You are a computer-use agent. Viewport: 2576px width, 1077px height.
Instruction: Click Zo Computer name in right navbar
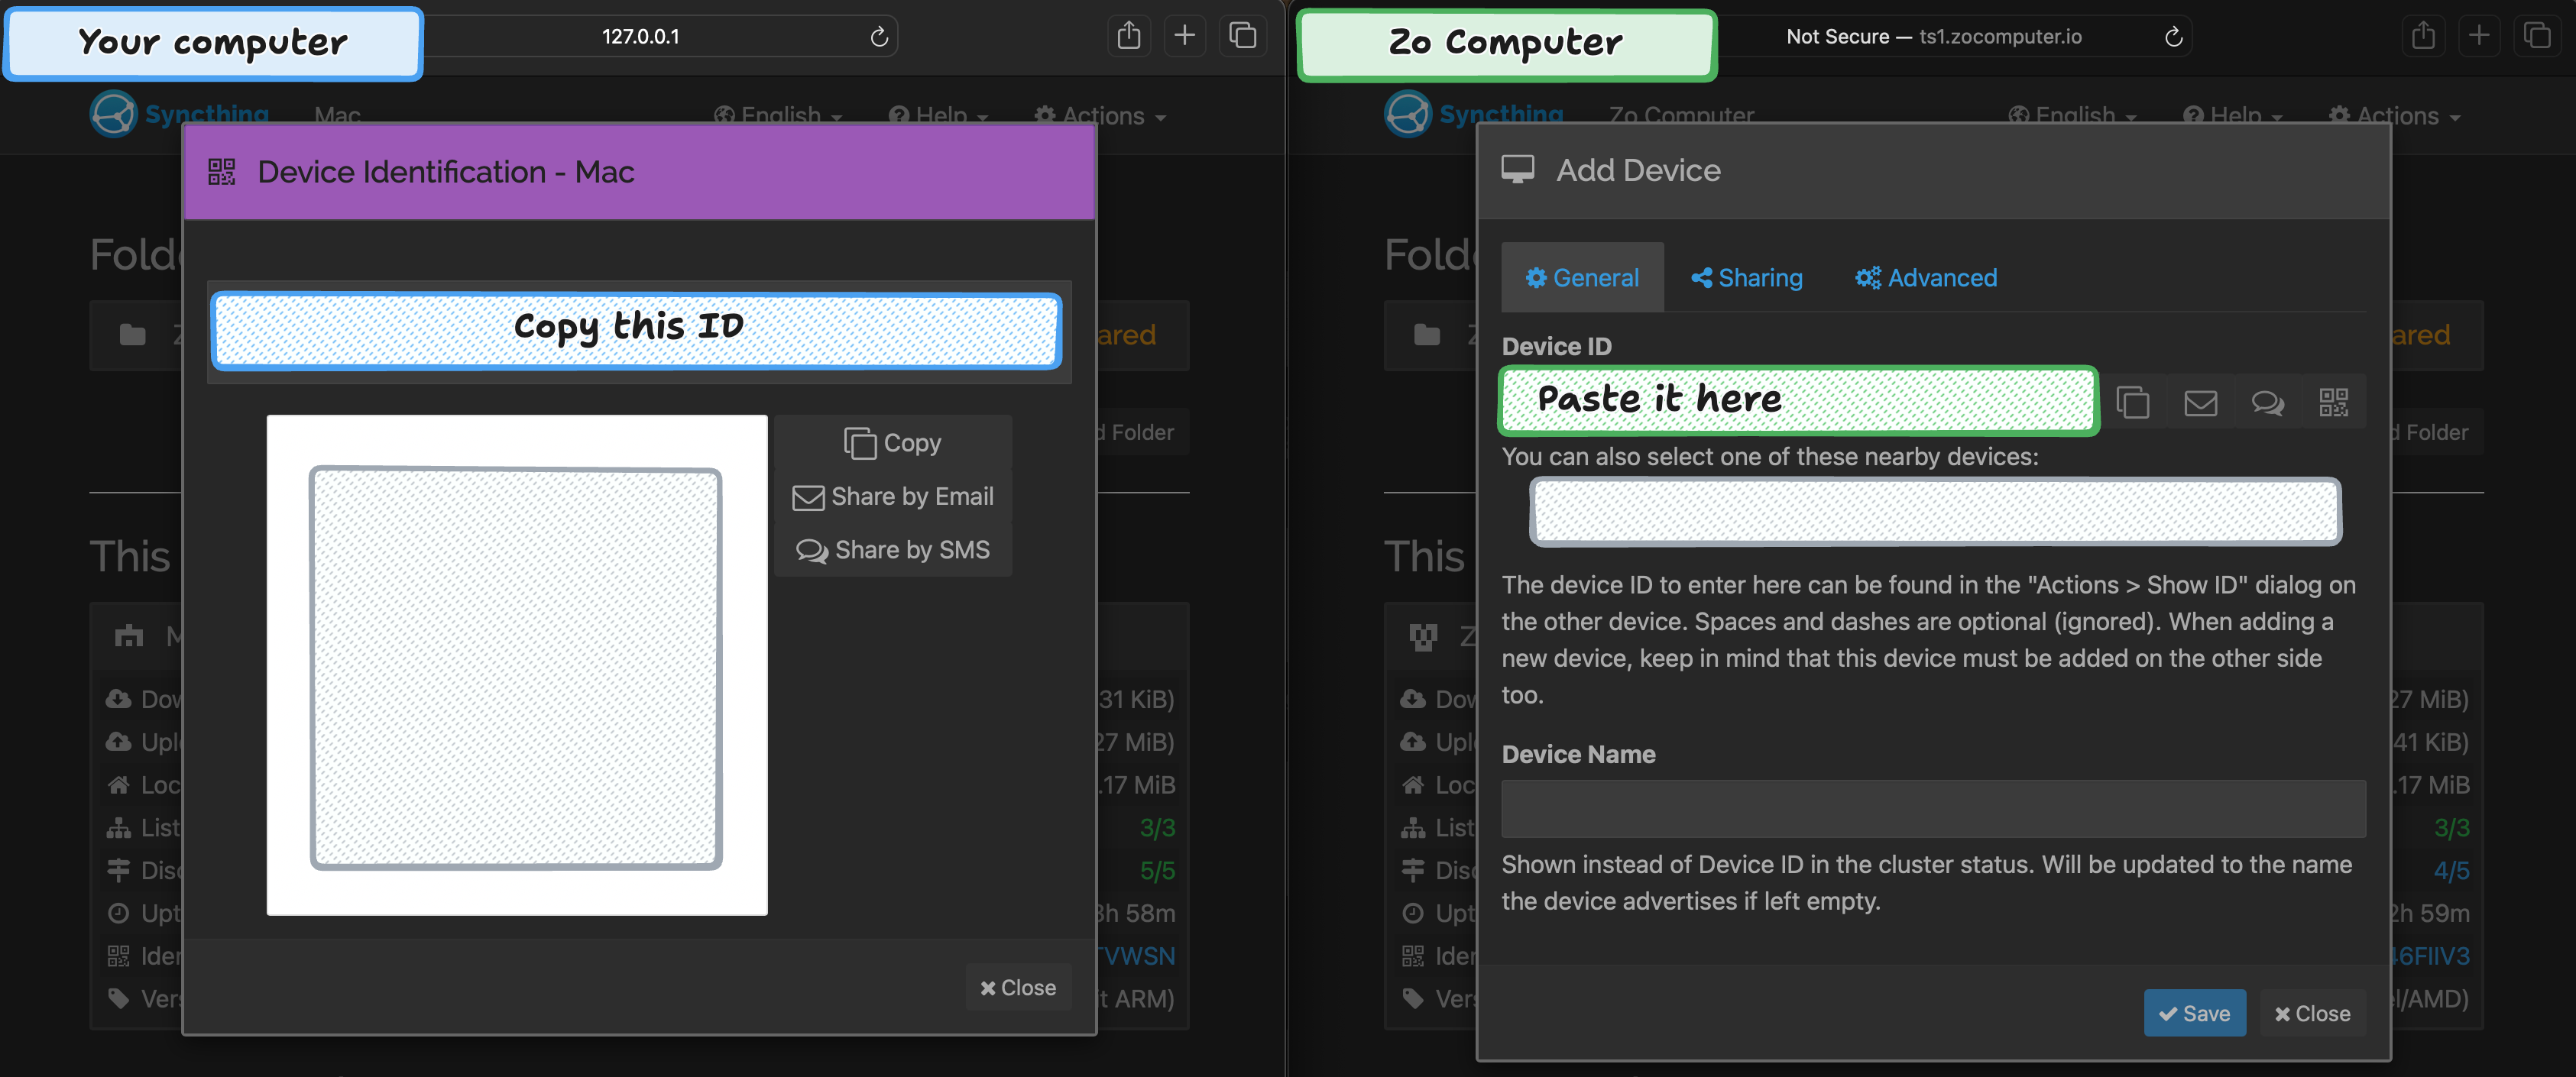coord(1681,116)
